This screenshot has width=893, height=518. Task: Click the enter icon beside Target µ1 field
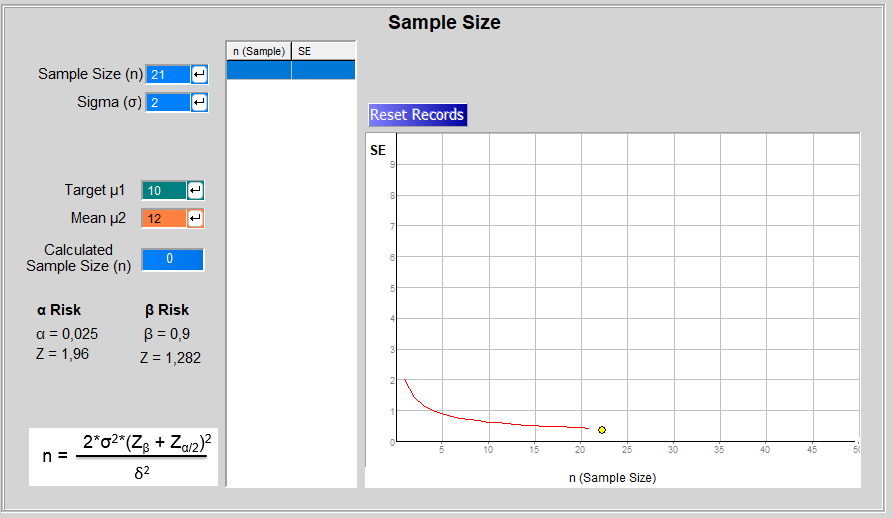[x=195, y=190]
